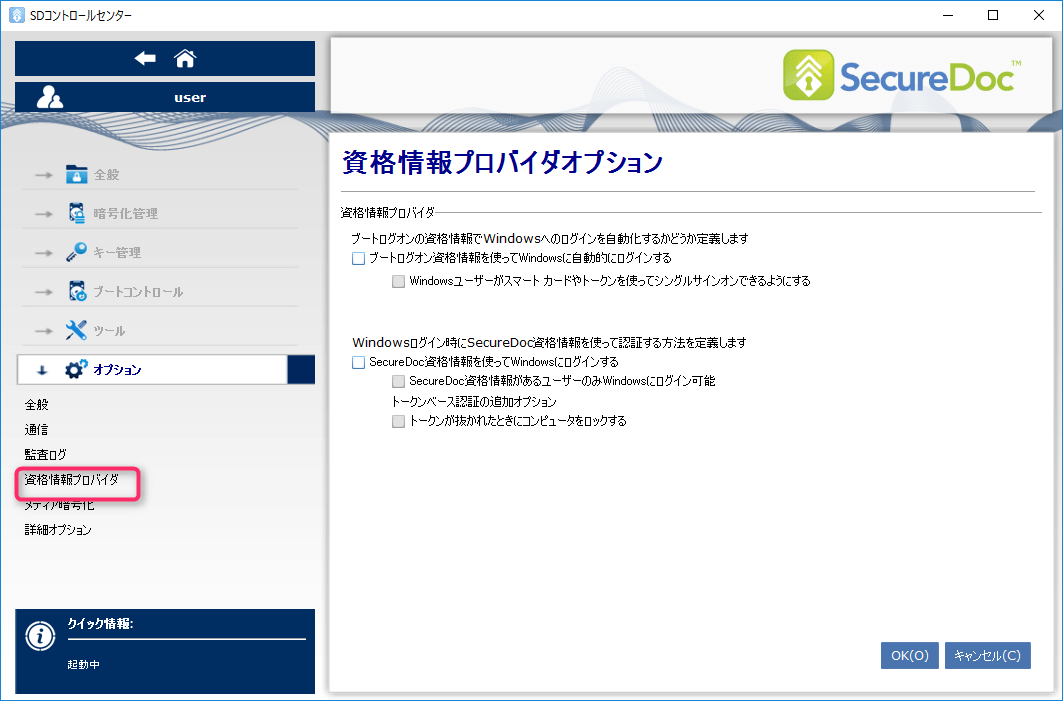
Task: Click the back arrow icon
Action: (x=146, y=59)
